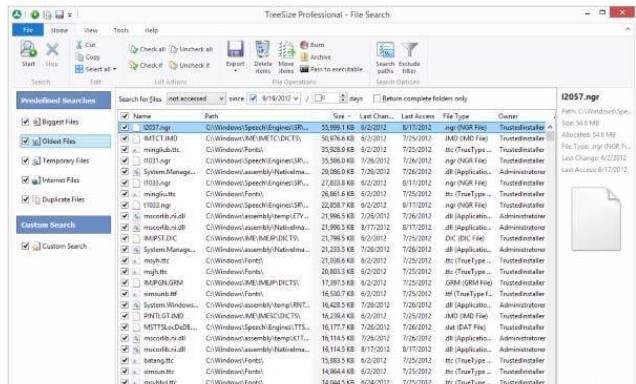The image size is (636, 384).
Task: Open the Help ribbon tab
Action: pyautogui.click(x=151, y=30)
